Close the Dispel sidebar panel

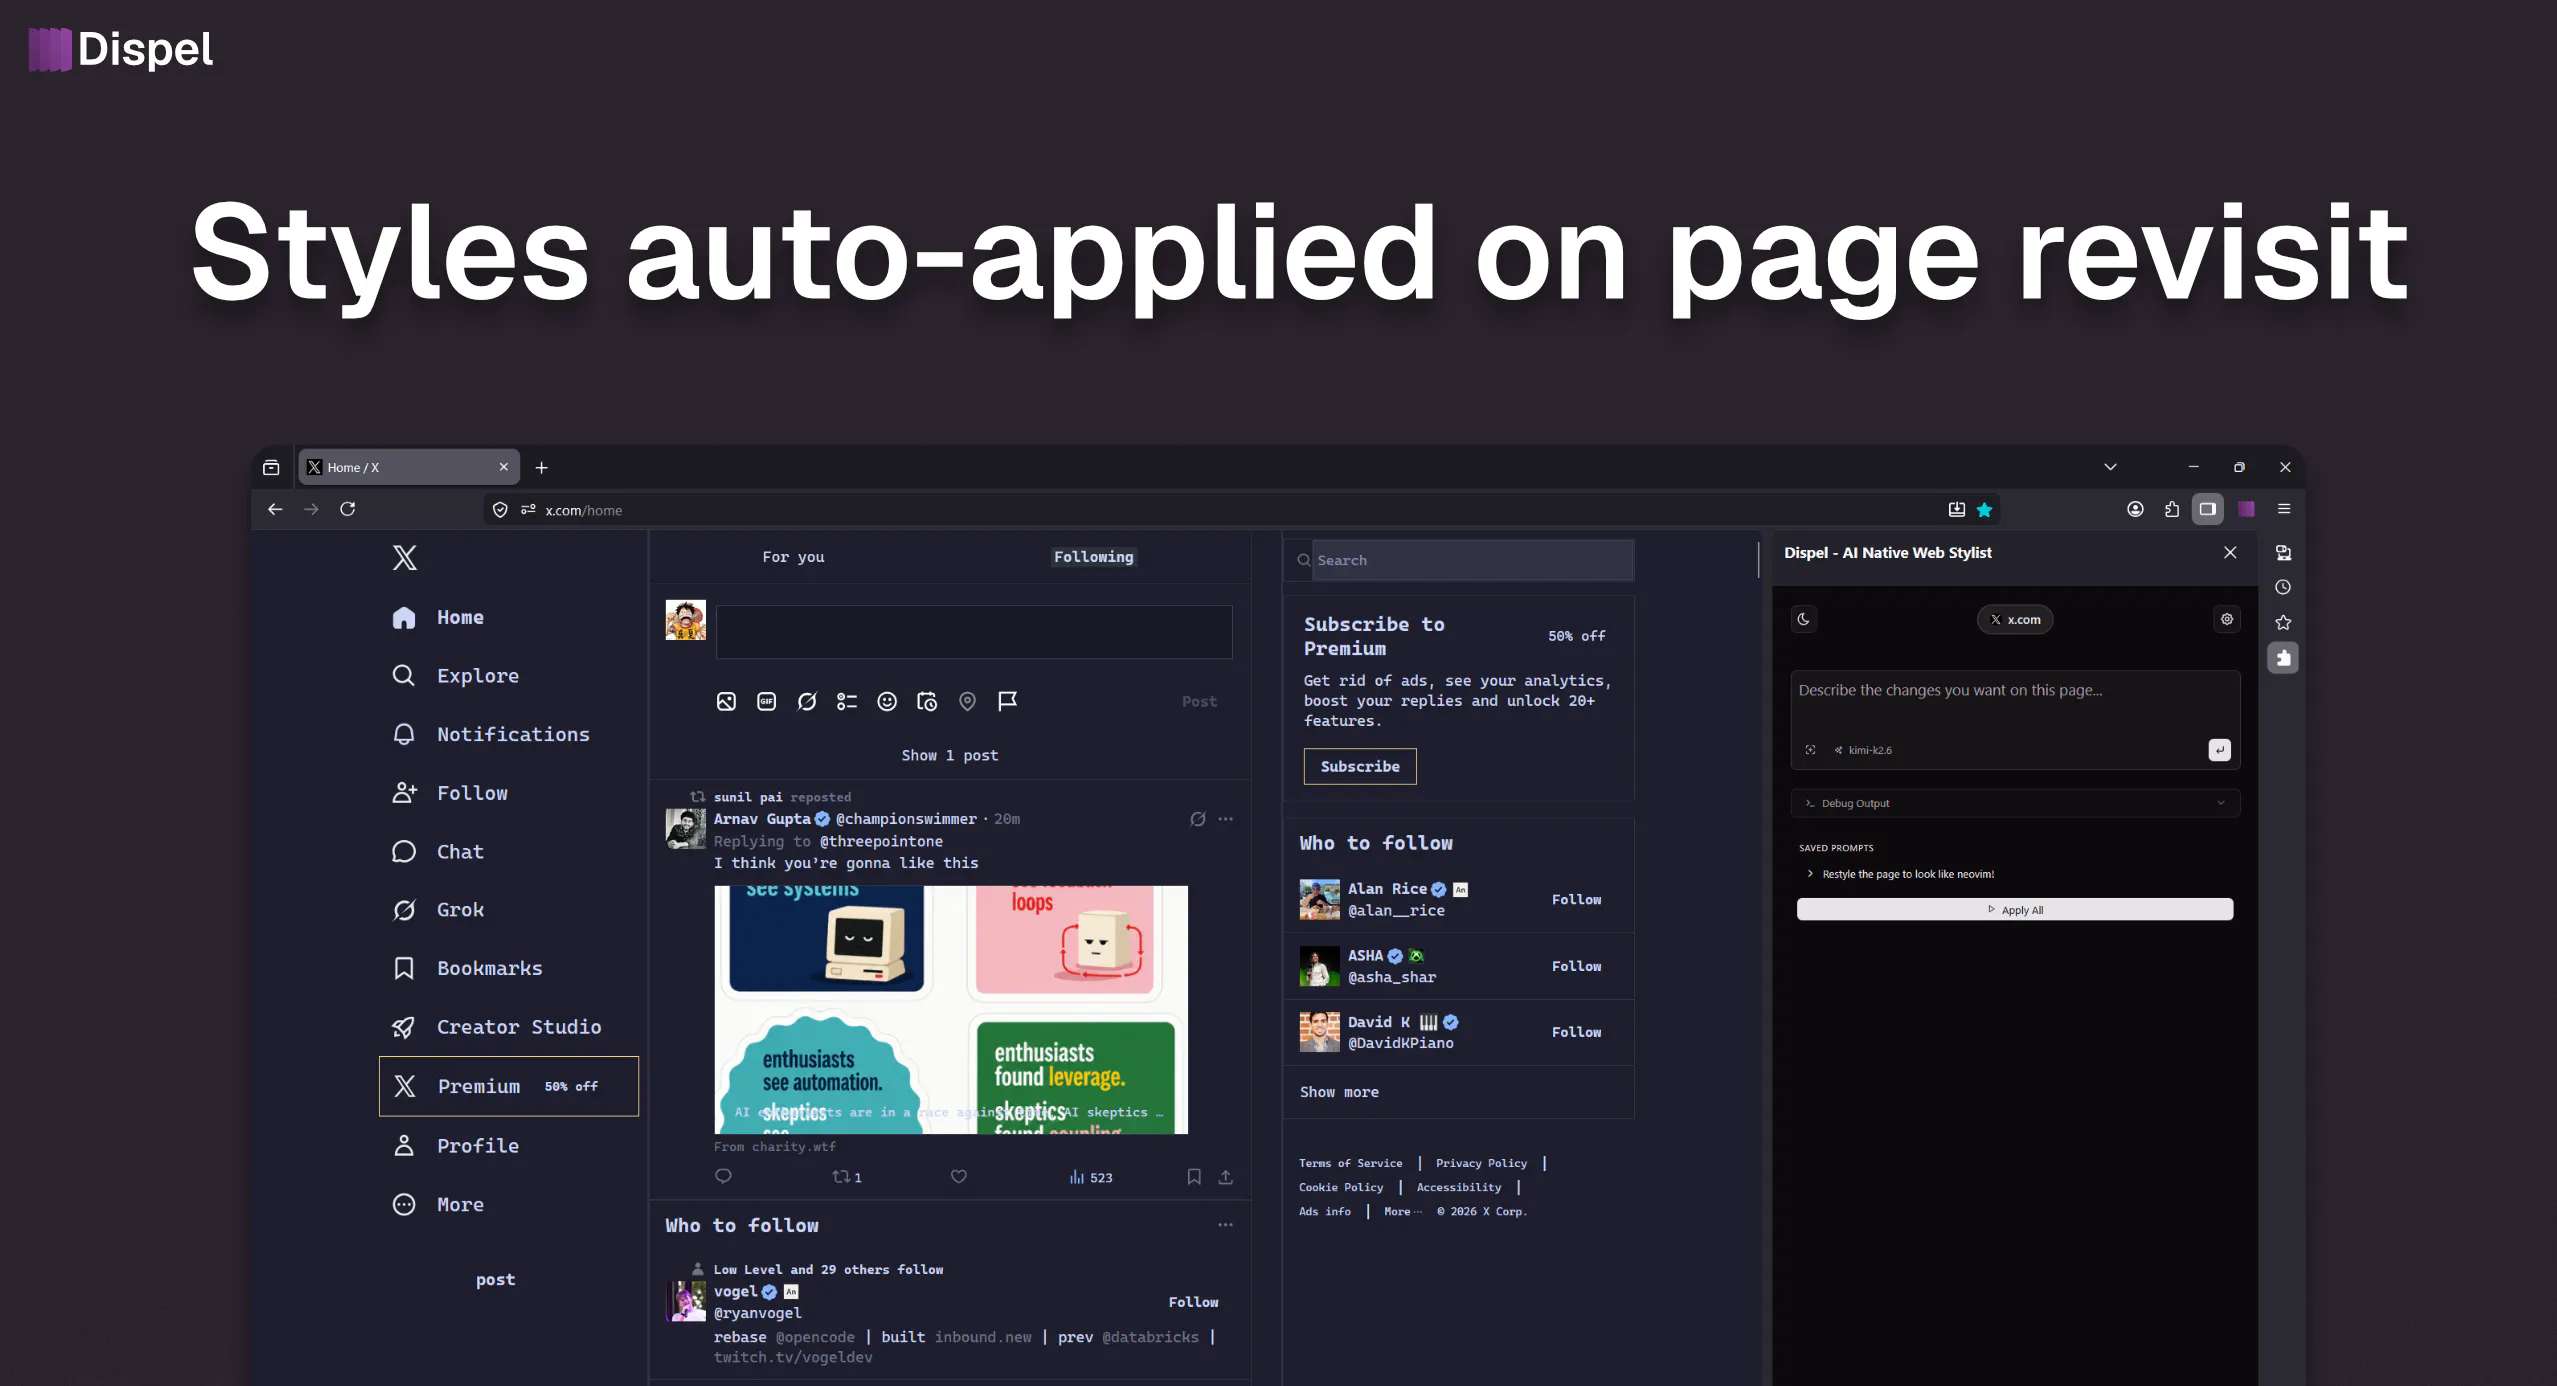[2230, 553]
